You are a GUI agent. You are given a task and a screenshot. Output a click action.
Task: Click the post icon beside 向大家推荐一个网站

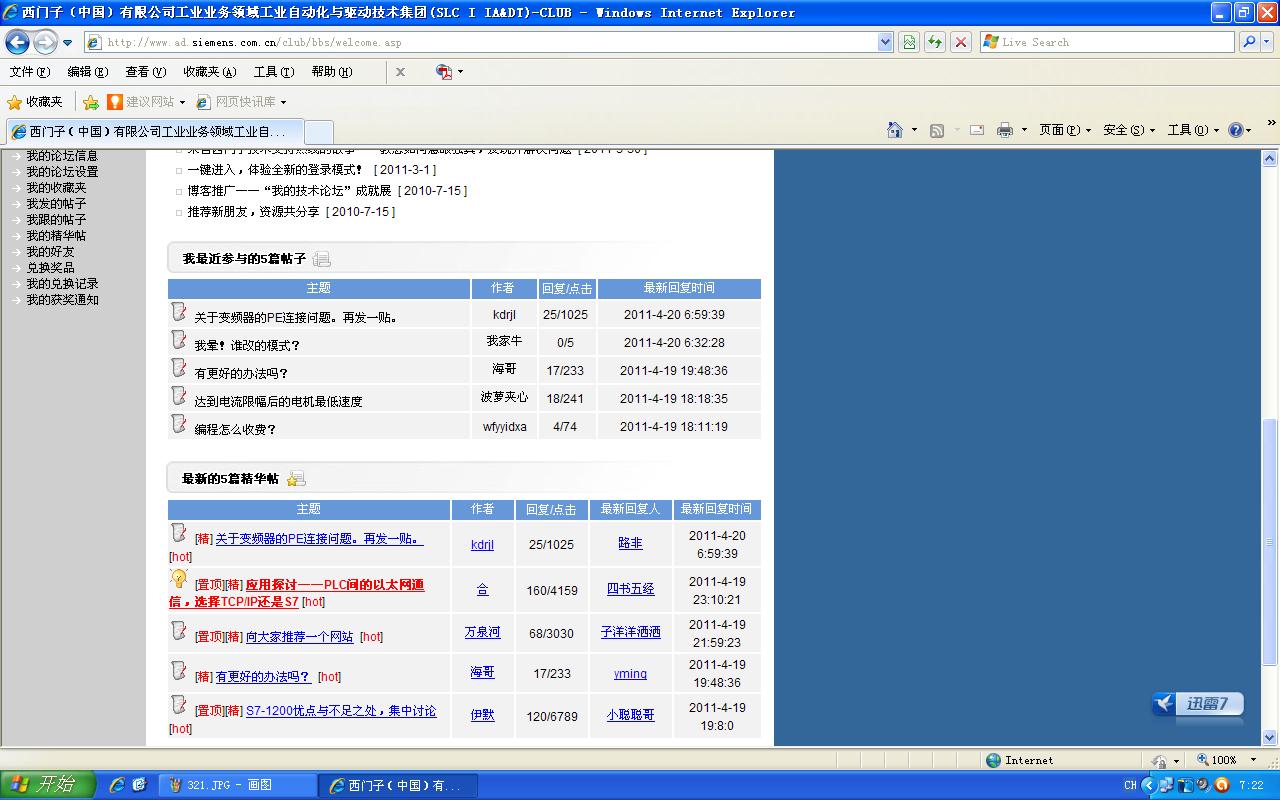click(179, 631)
